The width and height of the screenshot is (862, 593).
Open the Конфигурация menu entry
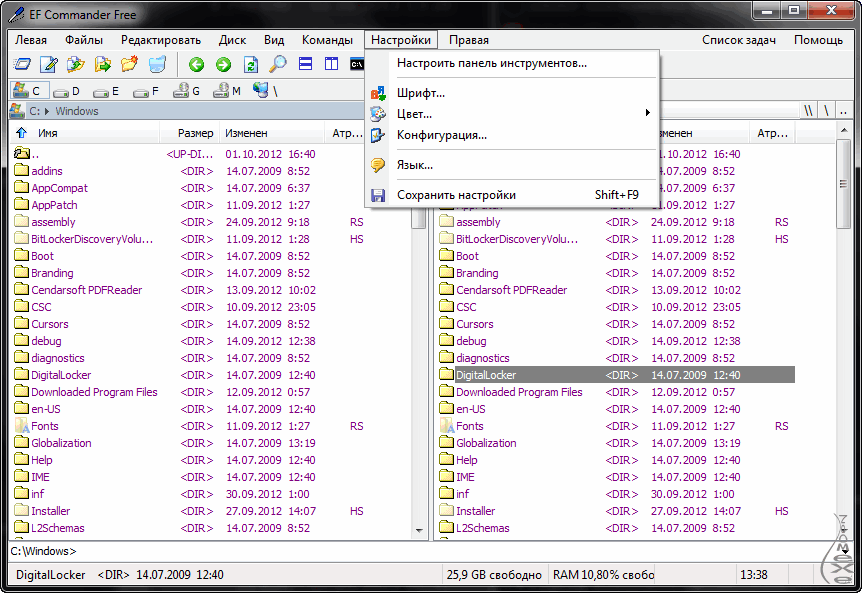tap(441, 135)
